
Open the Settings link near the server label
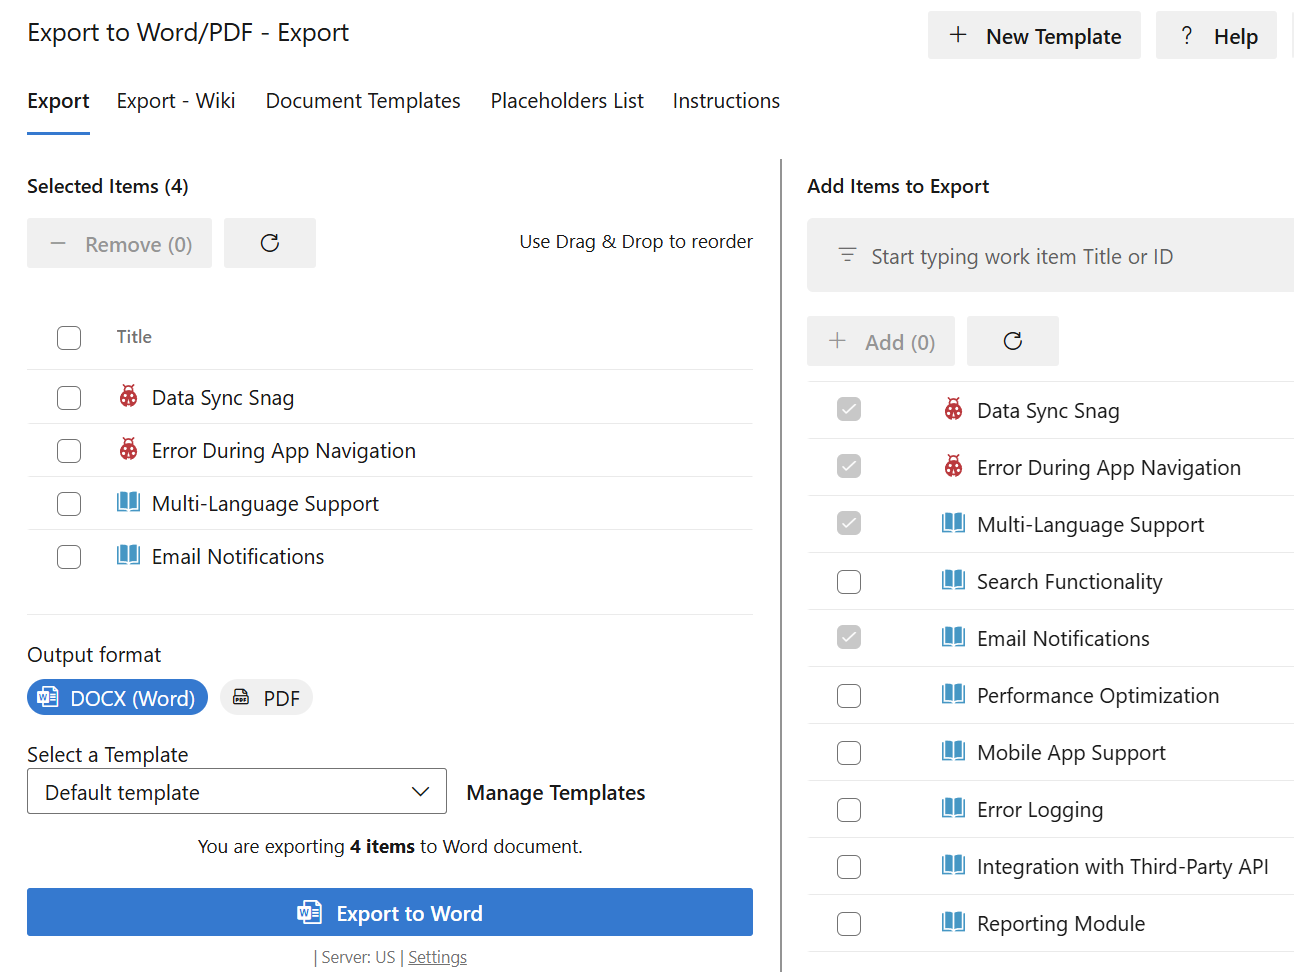coord(437,956)
